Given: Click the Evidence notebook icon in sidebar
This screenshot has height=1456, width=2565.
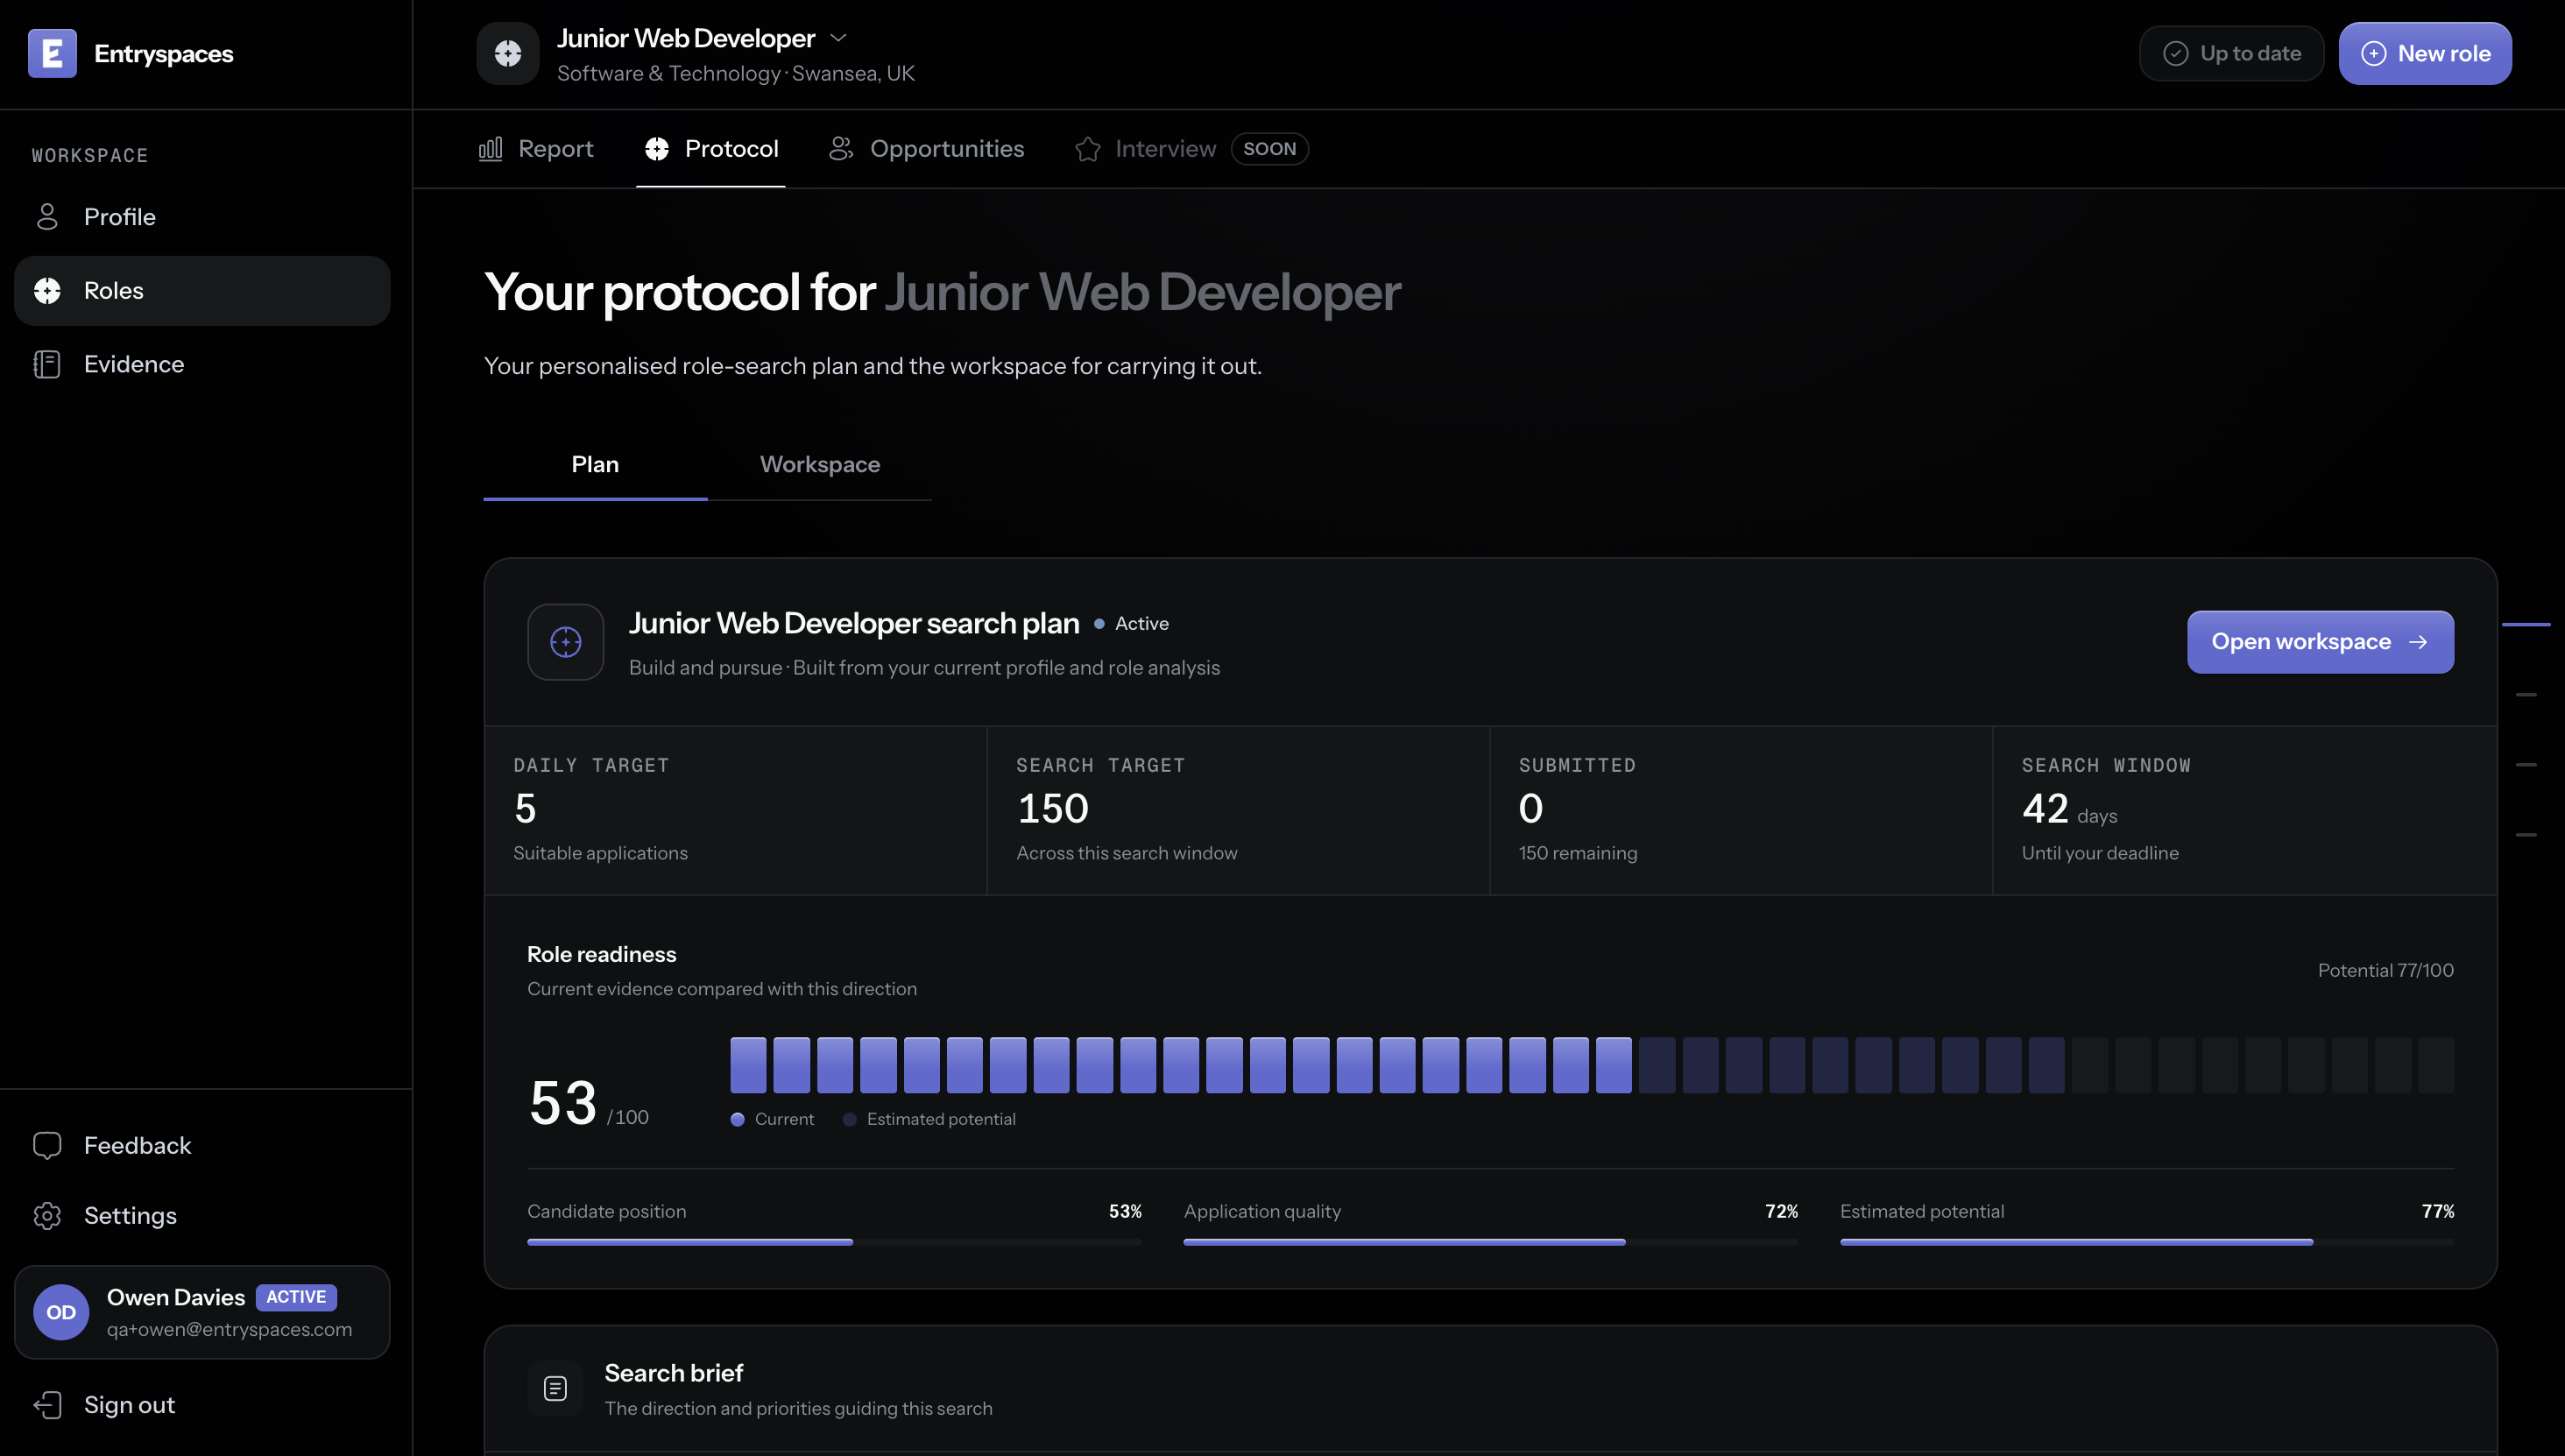Looking at the screenshot, I should click(x=47, y=364).
